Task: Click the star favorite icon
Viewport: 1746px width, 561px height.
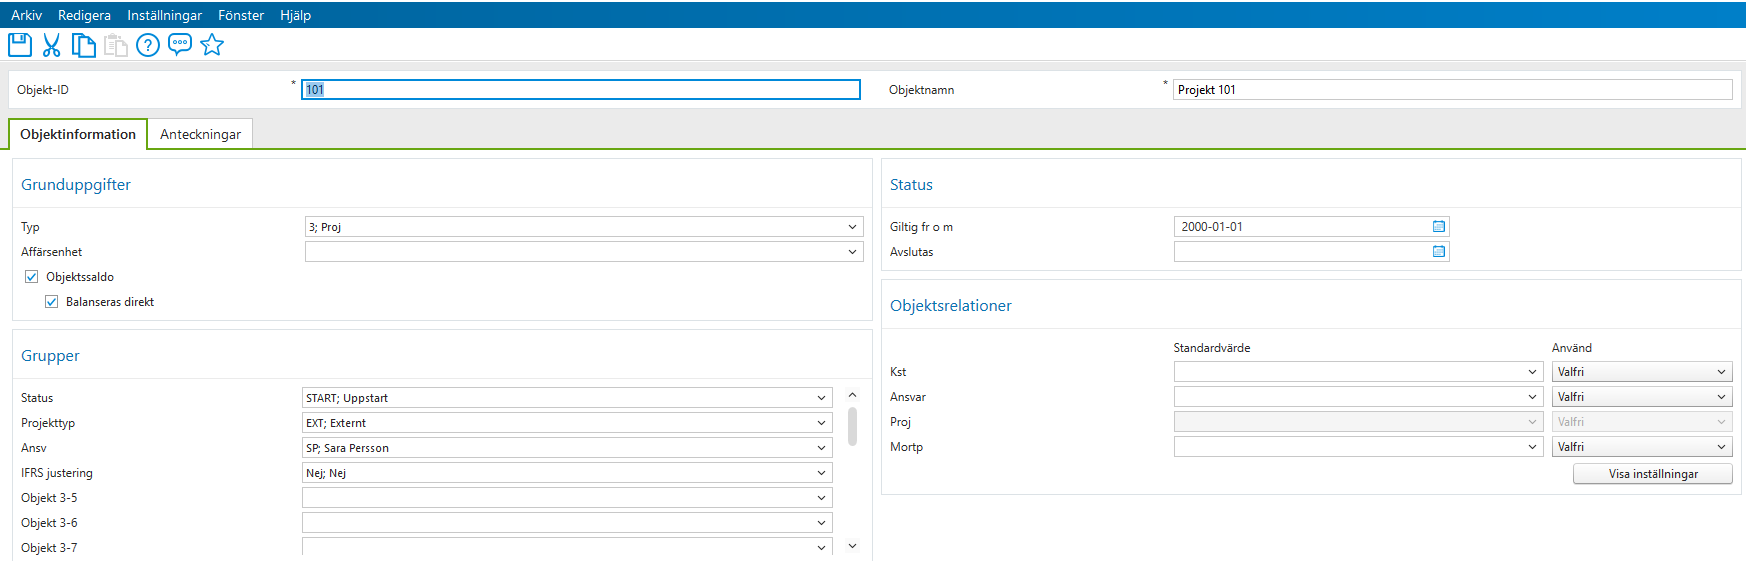Action: click(x=212, y=45)
